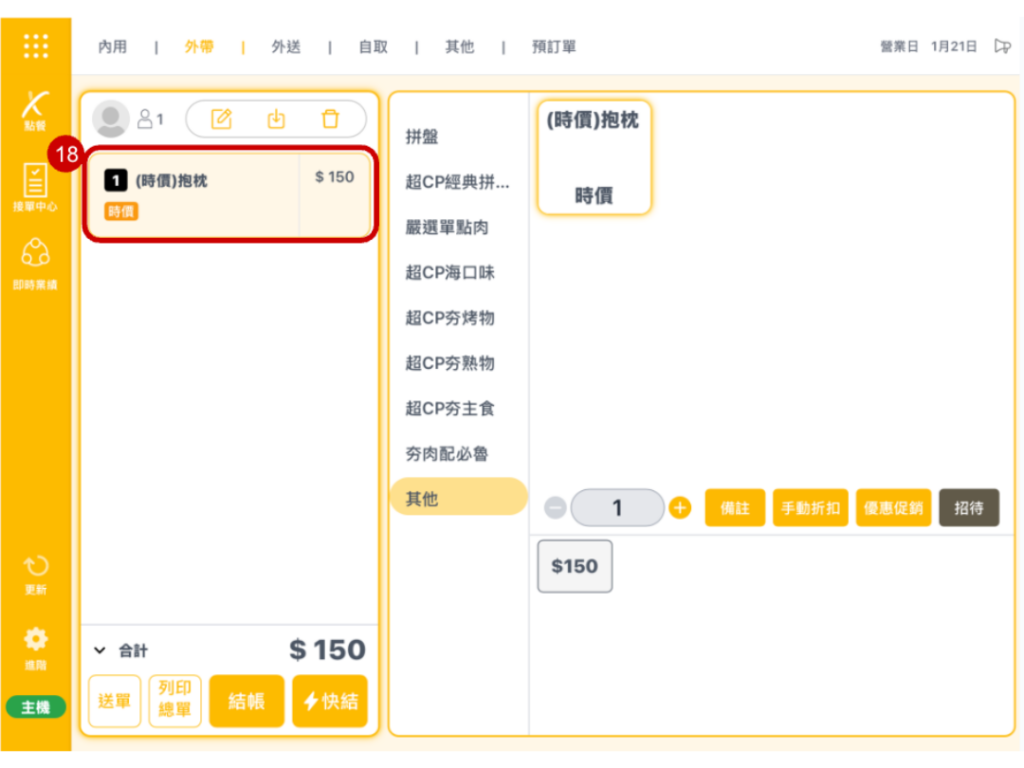Click the 結帳 checkout button

(x=246, y=701)
